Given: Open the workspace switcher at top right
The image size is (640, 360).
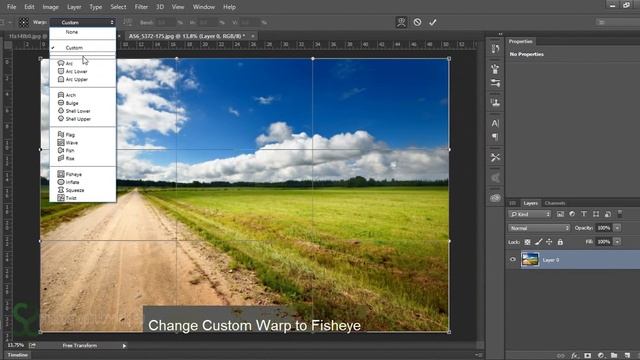Looking at the screenshot, I should pos(618,22).
